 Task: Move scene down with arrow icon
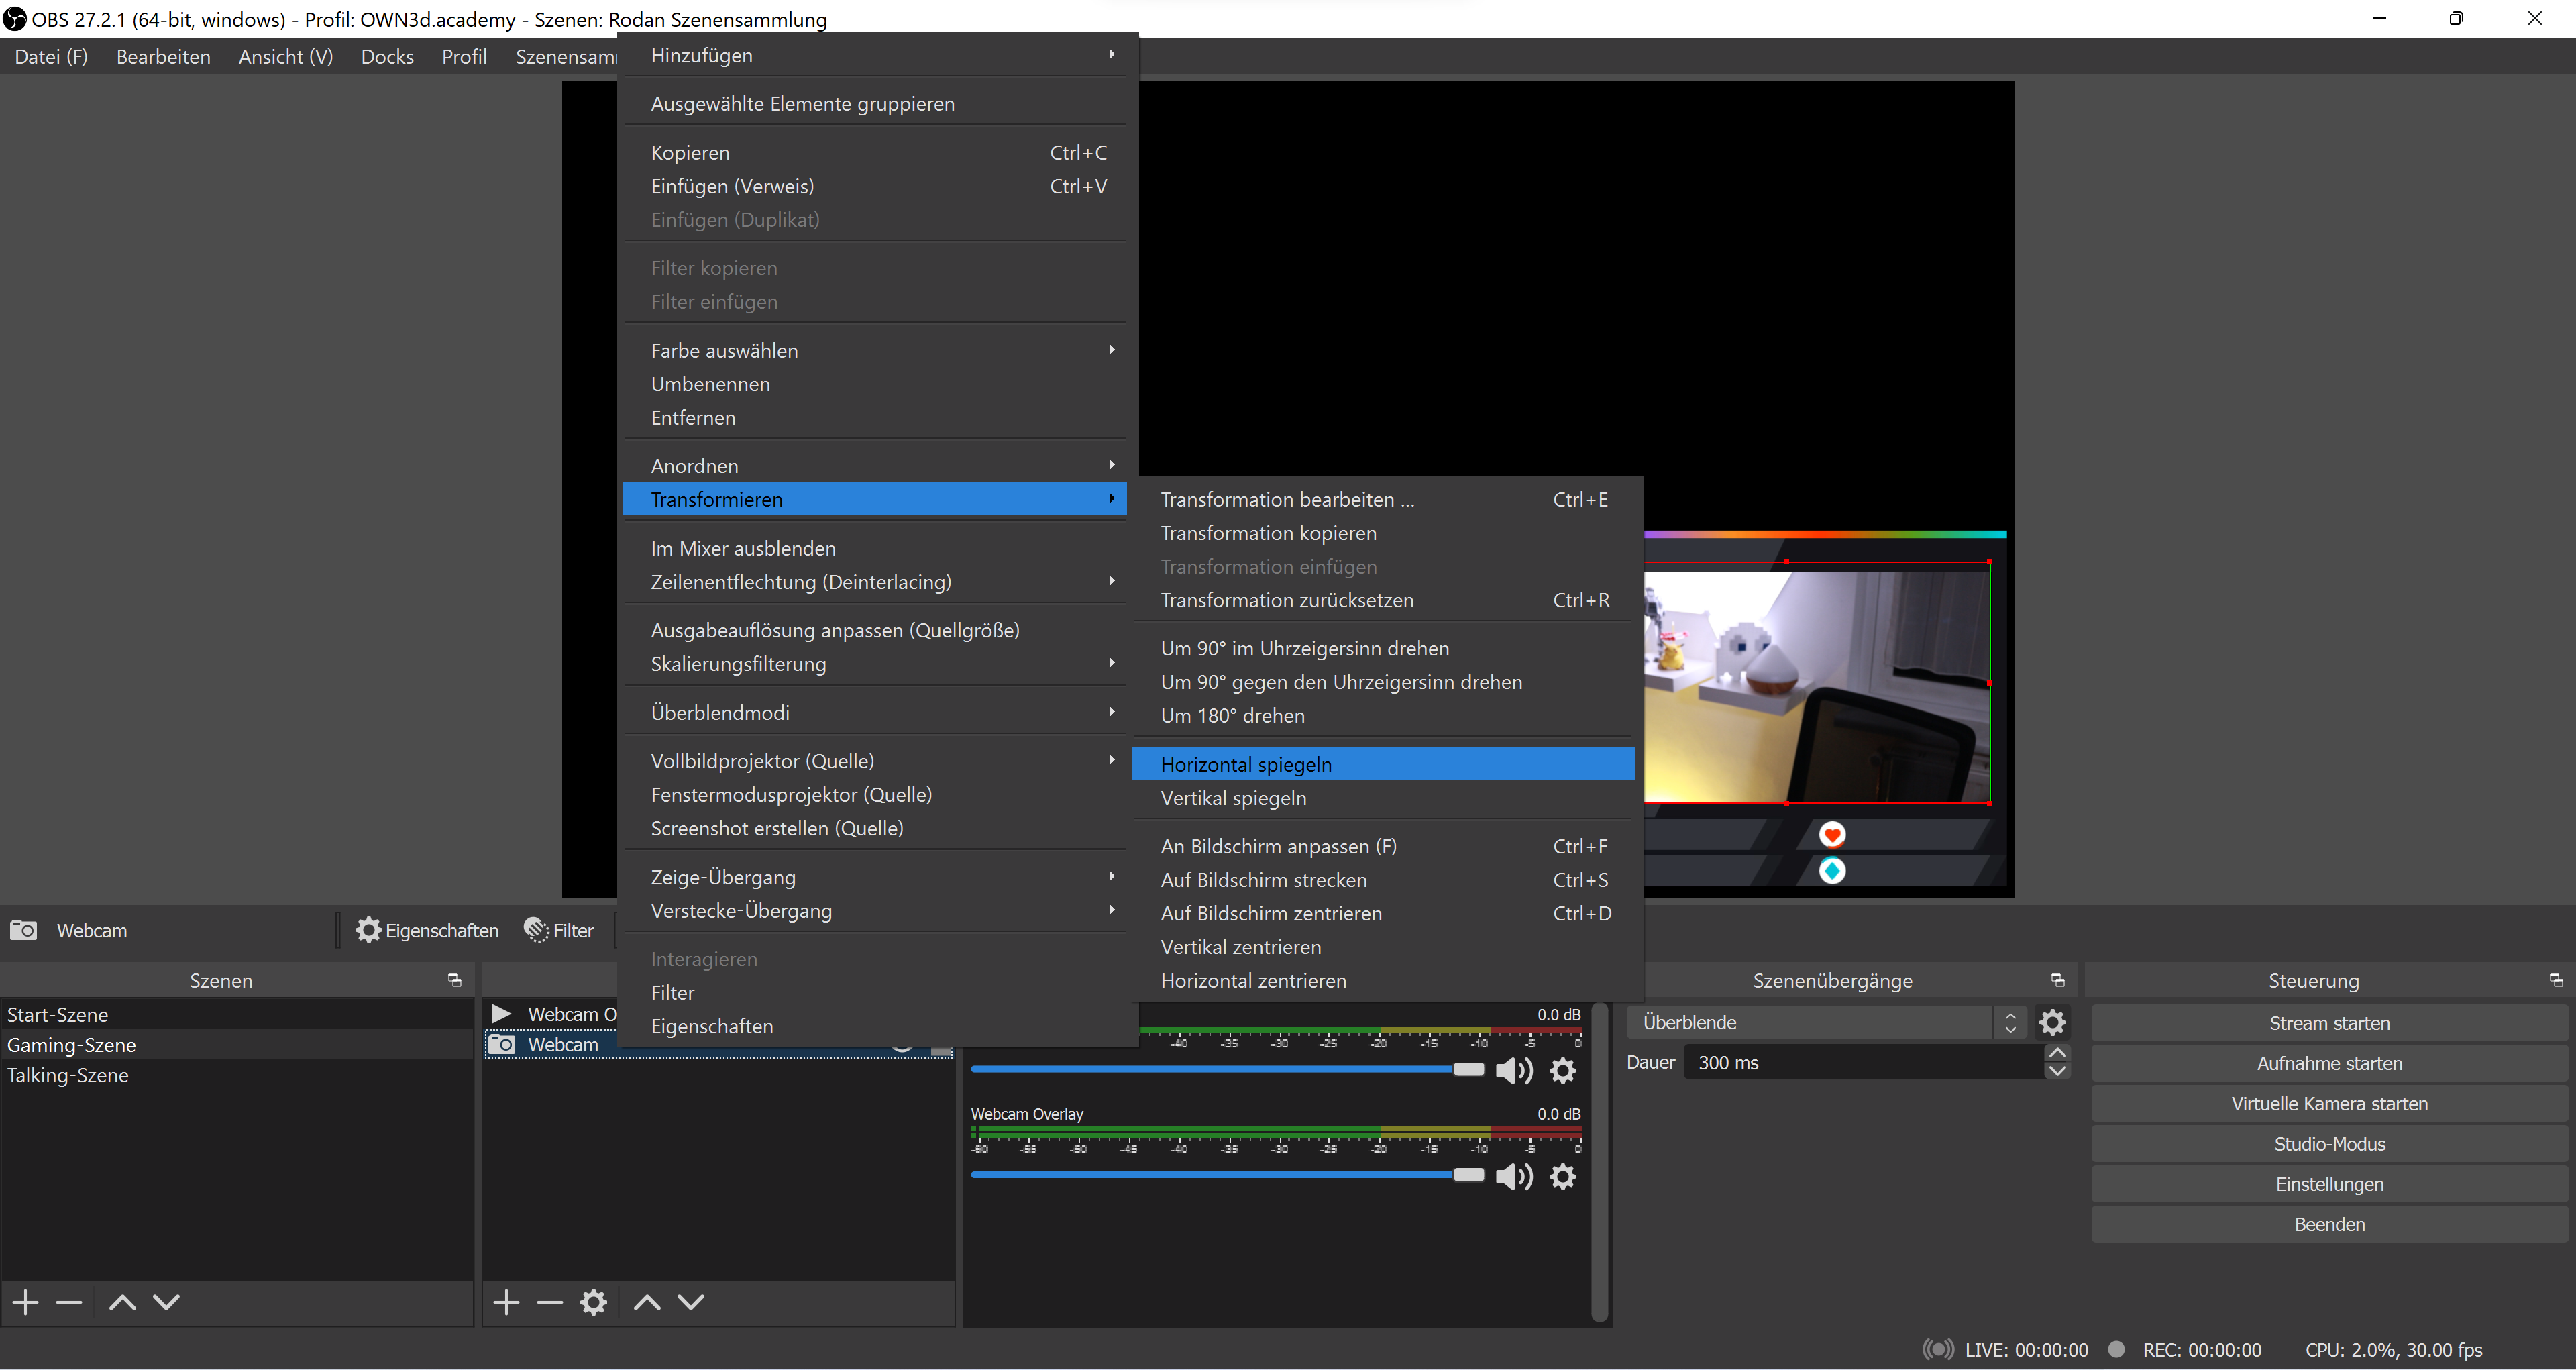[x=166, y=1302]
